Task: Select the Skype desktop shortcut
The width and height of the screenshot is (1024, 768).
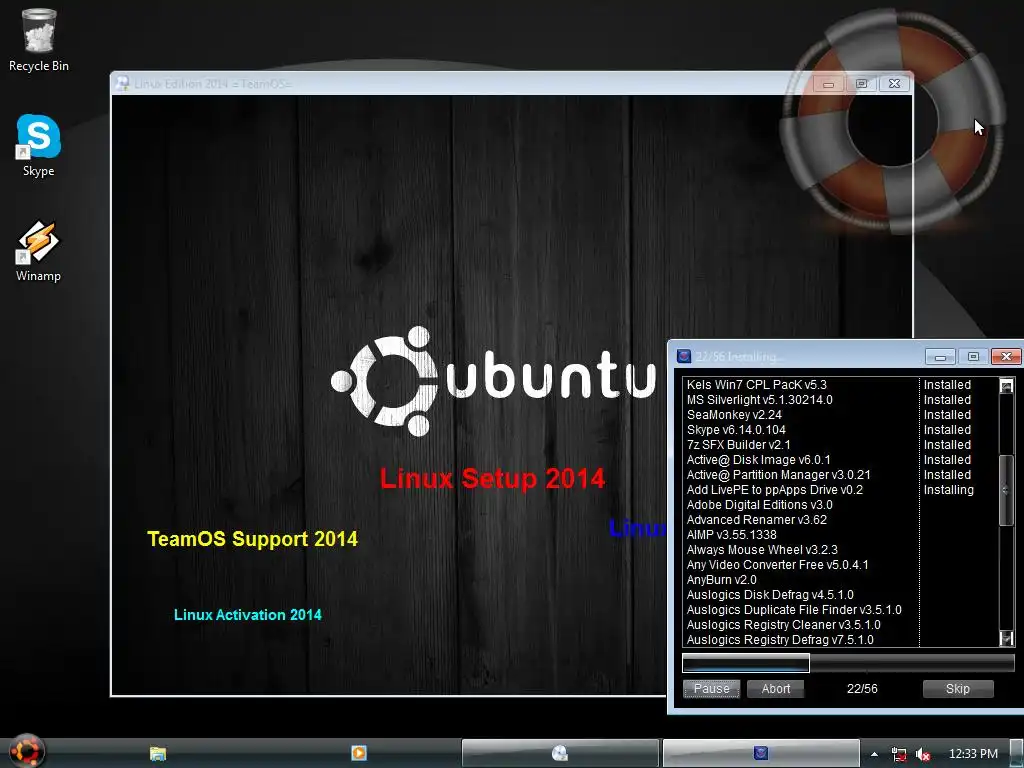Action: 39,146
